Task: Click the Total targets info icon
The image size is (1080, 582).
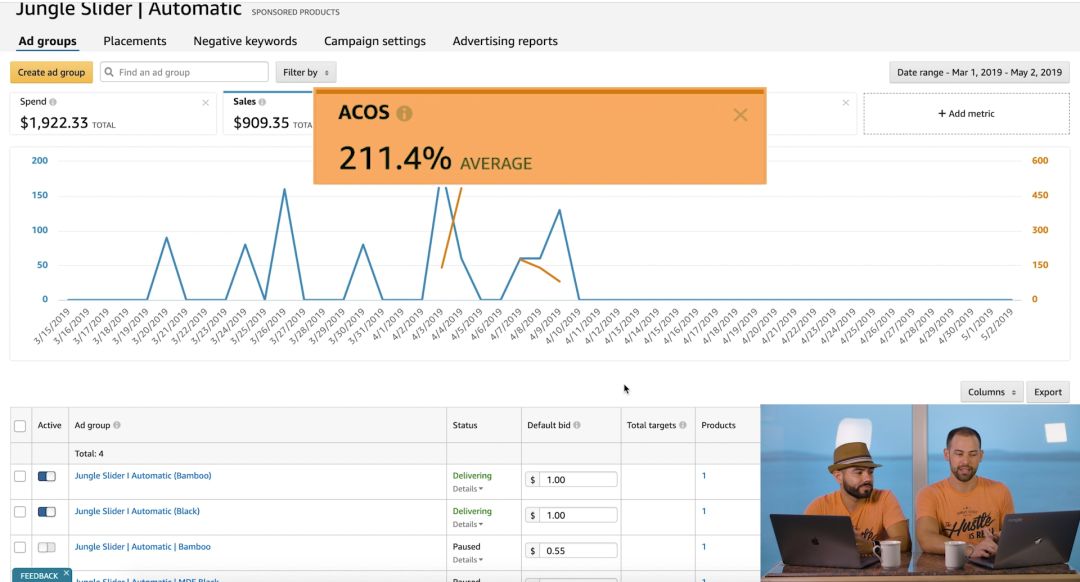Action: (x=683, y=425)
